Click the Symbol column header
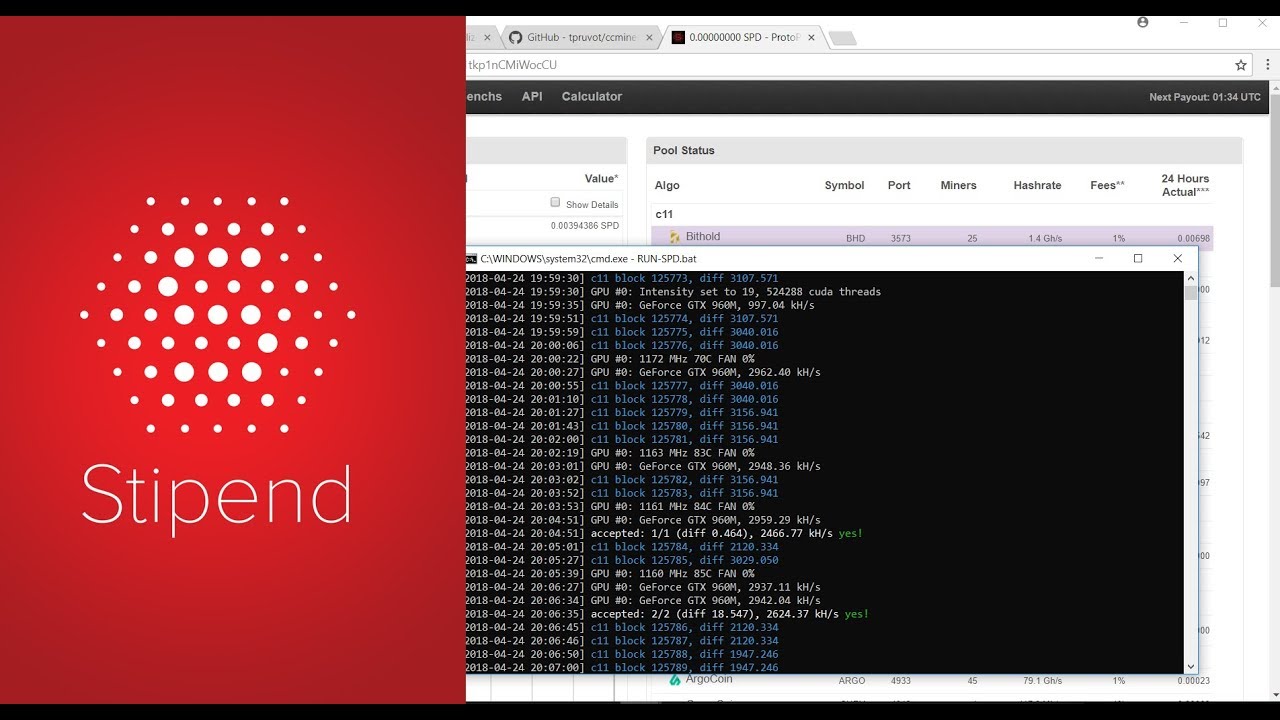The height and width of the screenshot is (720, 1280). 844,186
